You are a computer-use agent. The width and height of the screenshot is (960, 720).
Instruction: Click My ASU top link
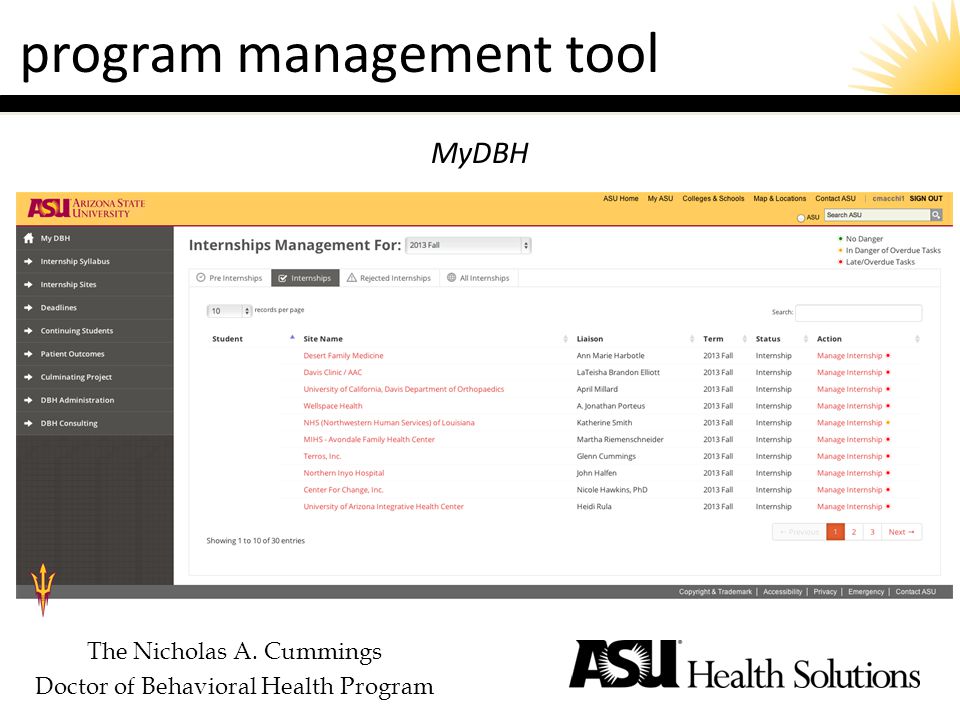point(660,198)
